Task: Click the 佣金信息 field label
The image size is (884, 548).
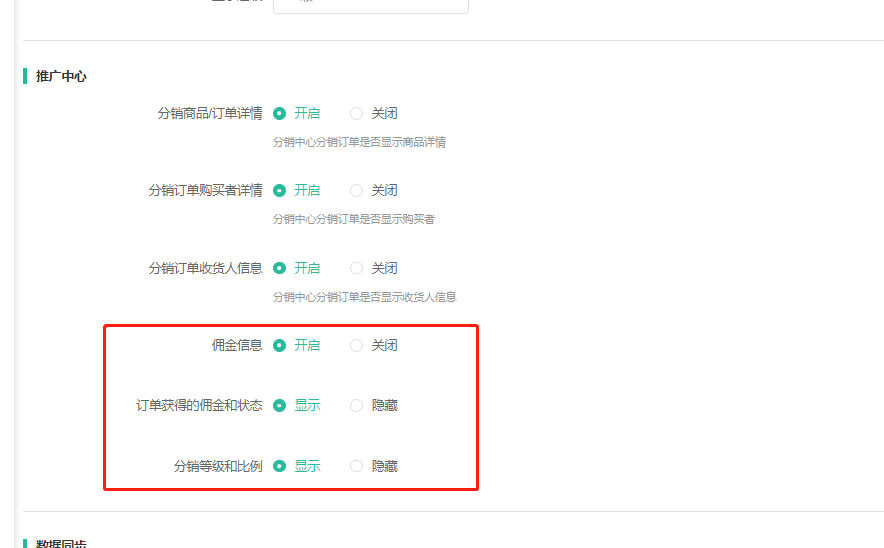Action: click(236, 345)
